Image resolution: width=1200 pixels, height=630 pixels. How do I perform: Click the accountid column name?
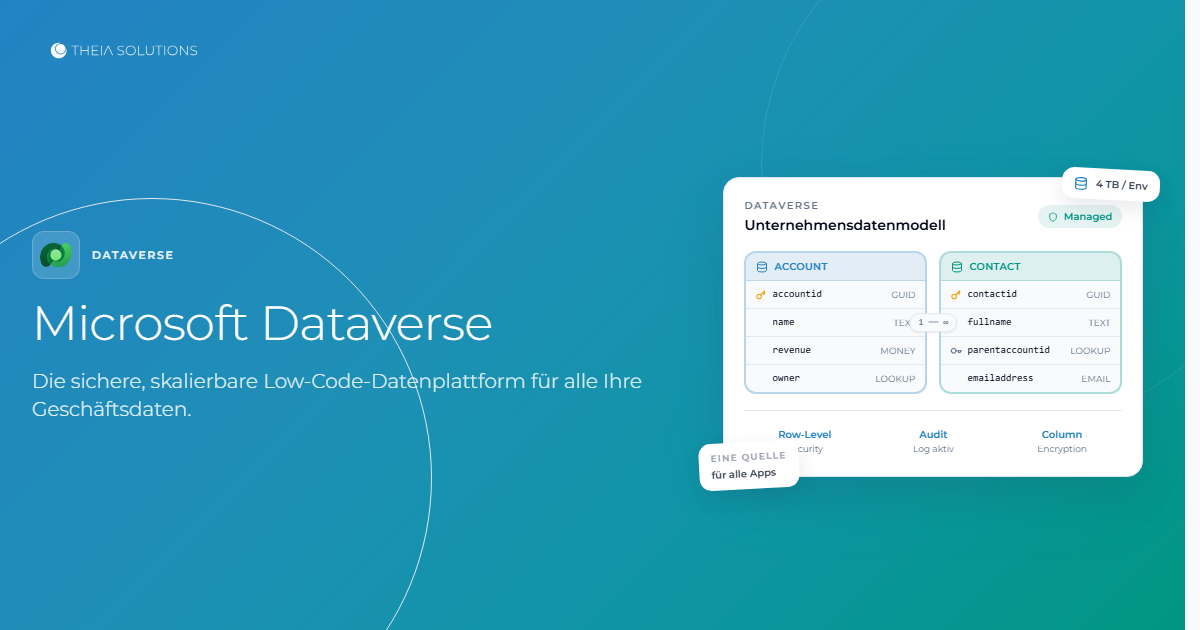coord(797,294)
